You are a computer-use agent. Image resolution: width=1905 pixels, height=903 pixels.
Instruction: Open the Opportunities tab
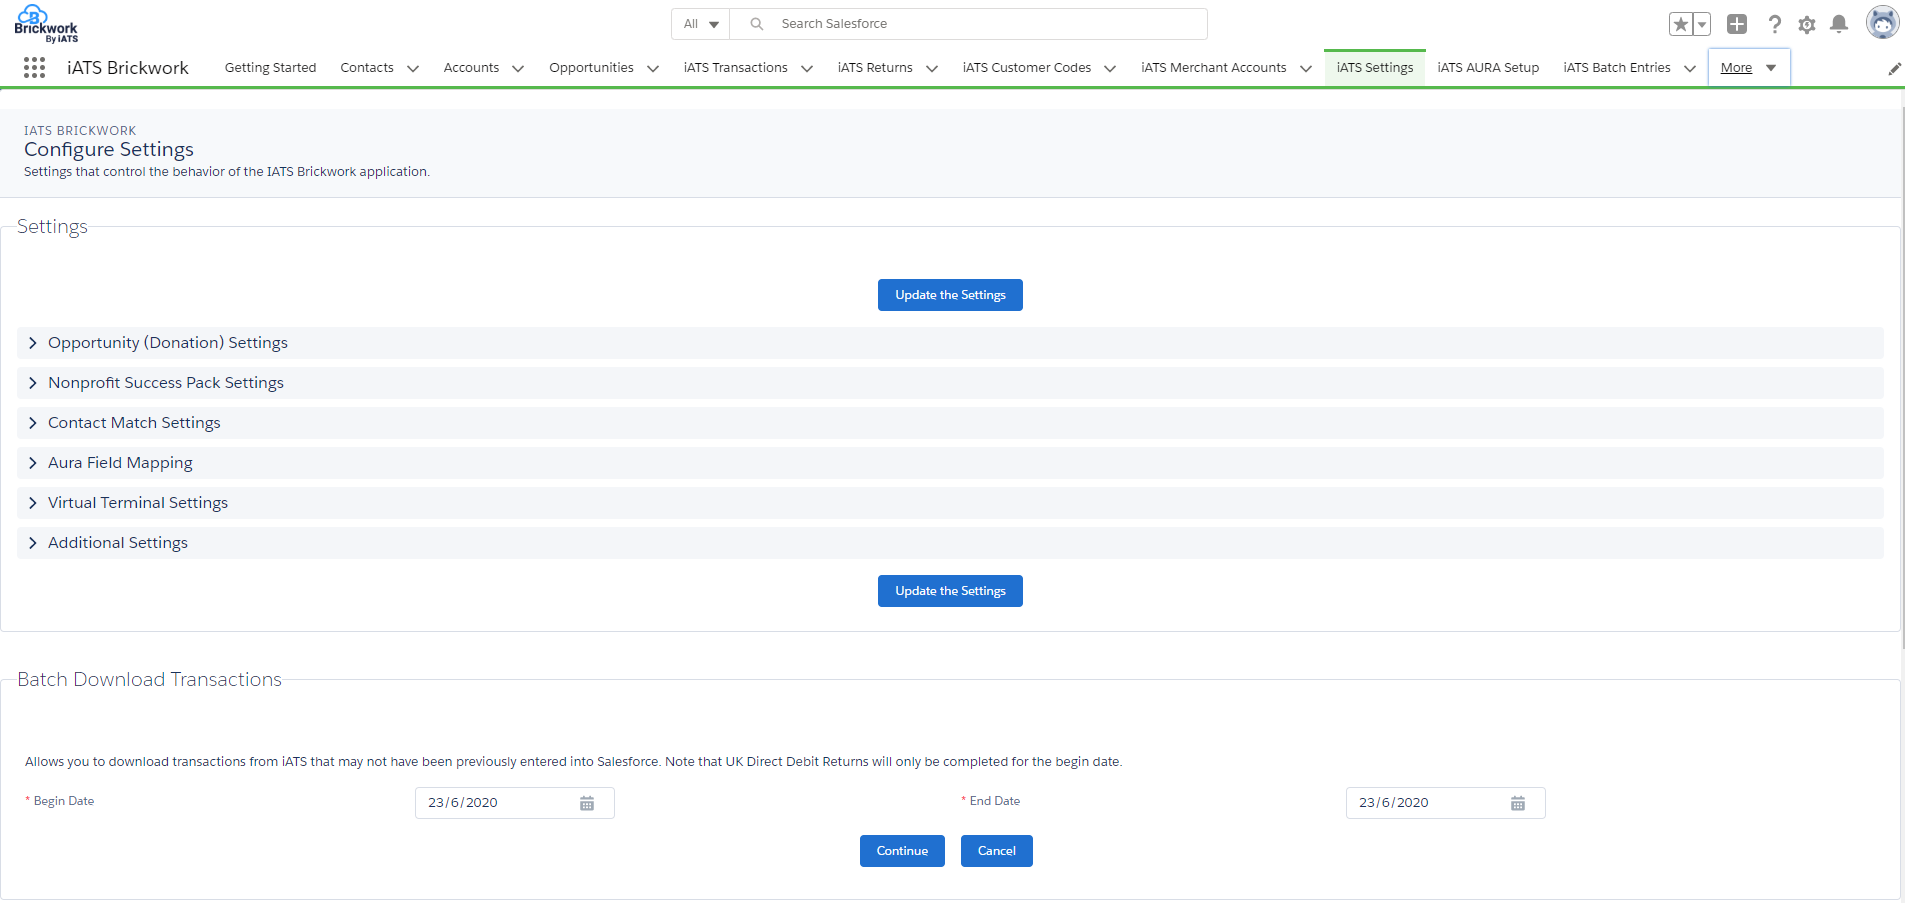pos(591,68)
